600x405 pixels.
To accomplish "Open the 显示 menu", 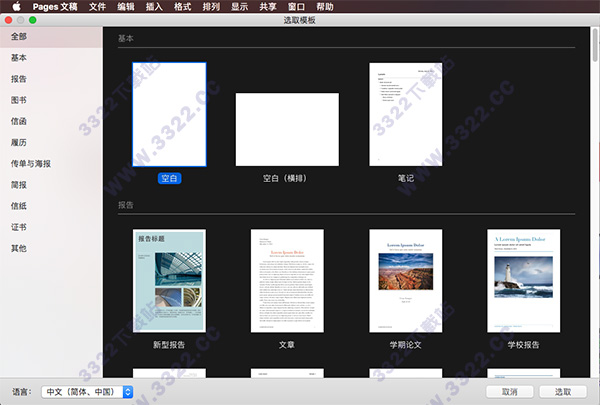I will click(240, 7).
